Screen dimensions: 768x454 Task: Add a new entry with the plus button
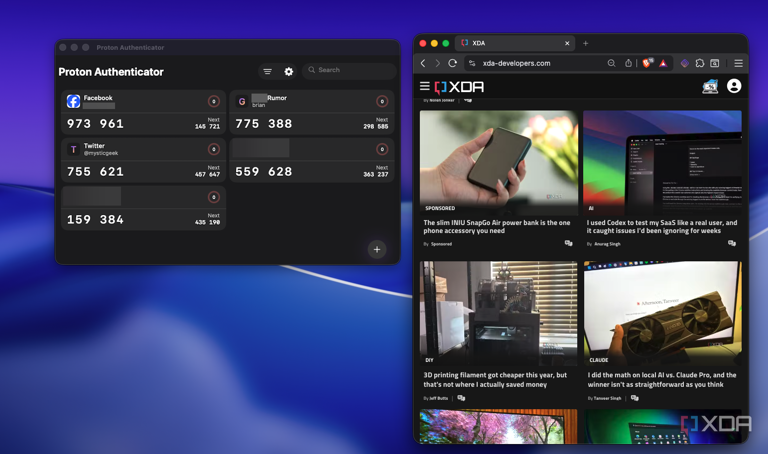click(377, 249)
